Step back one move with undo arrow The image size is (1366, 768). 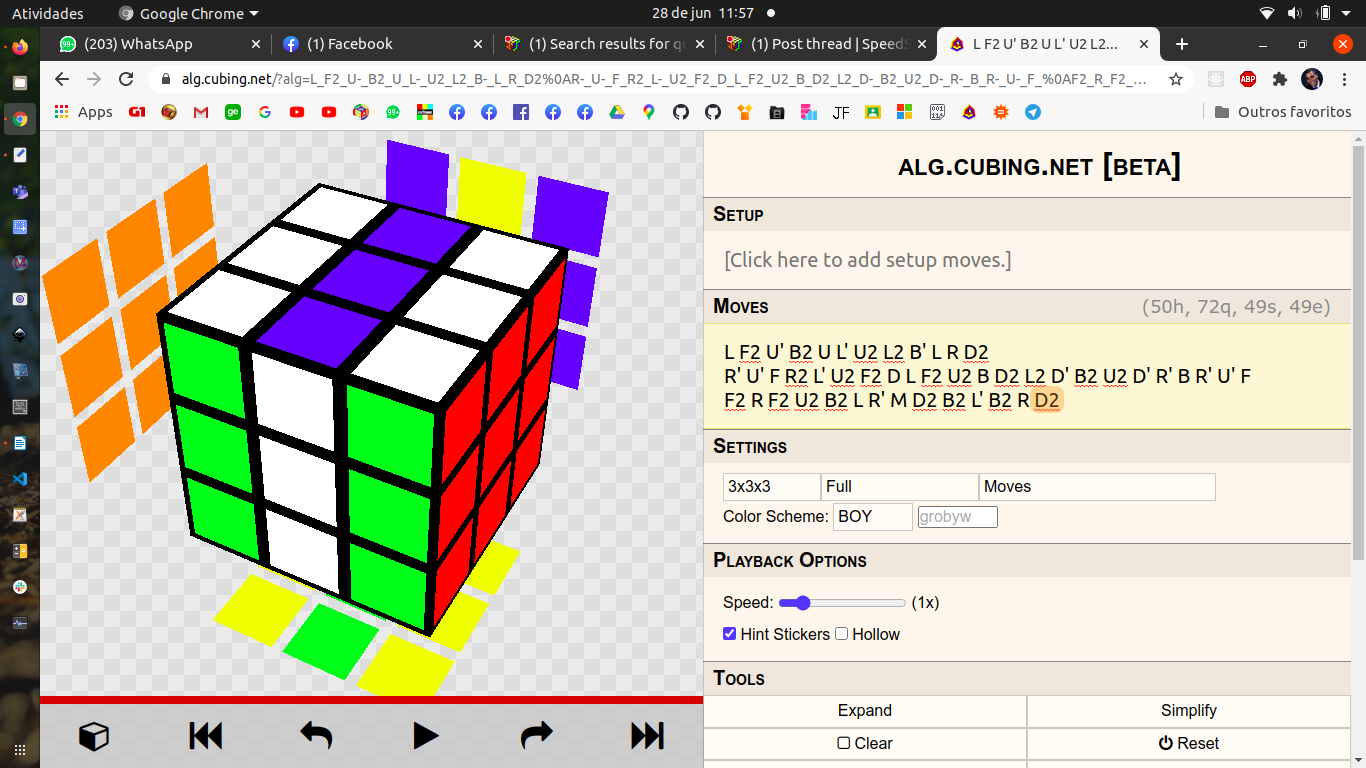click(x=316, y=737)
